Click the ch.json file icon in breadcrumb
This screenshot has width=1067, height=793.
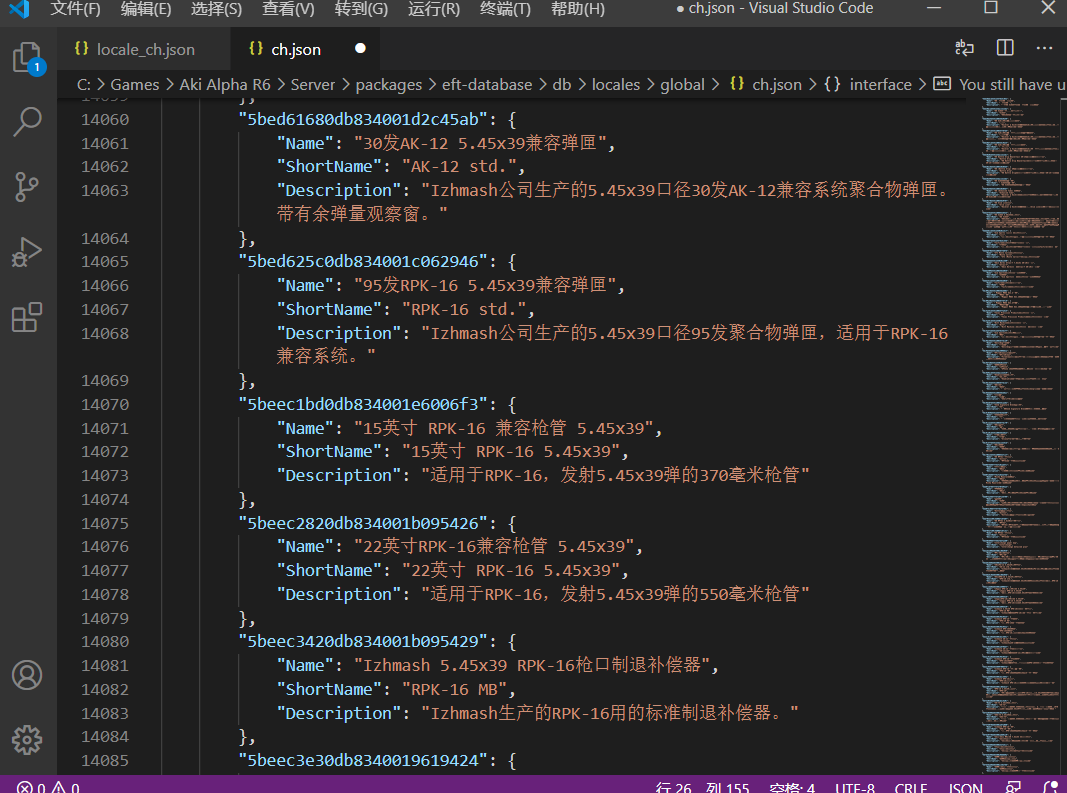pos(737,84)
